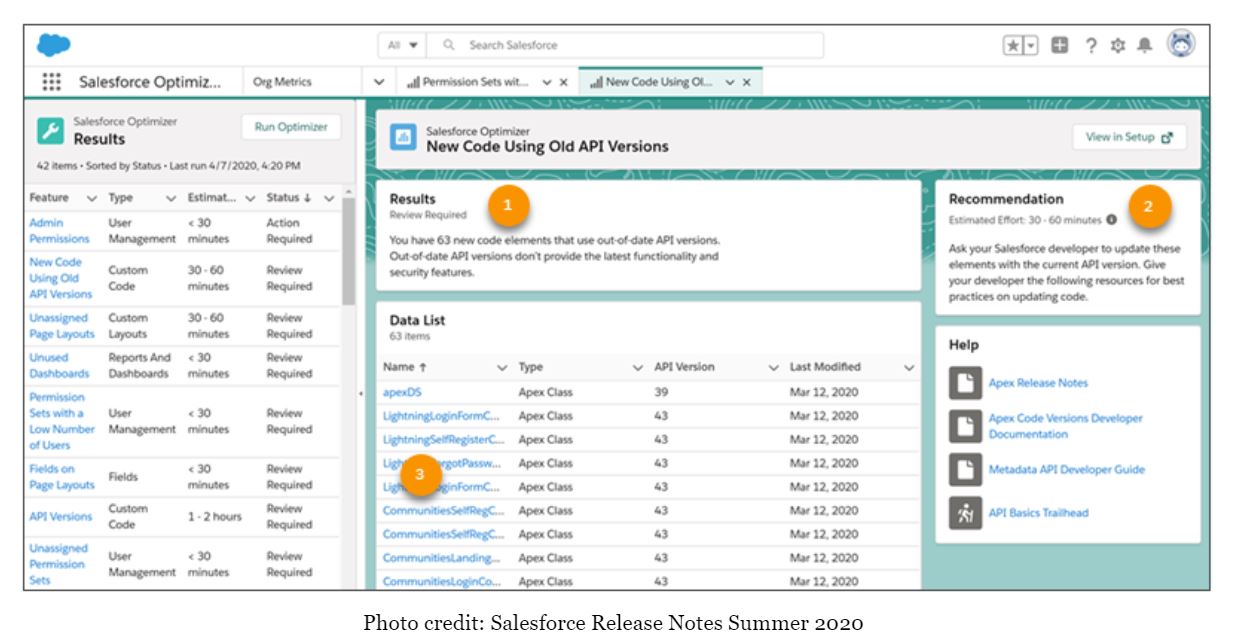Close the New Code Using Old API tab
Screen dimensions: 1236x643
(x=746, y=82)
